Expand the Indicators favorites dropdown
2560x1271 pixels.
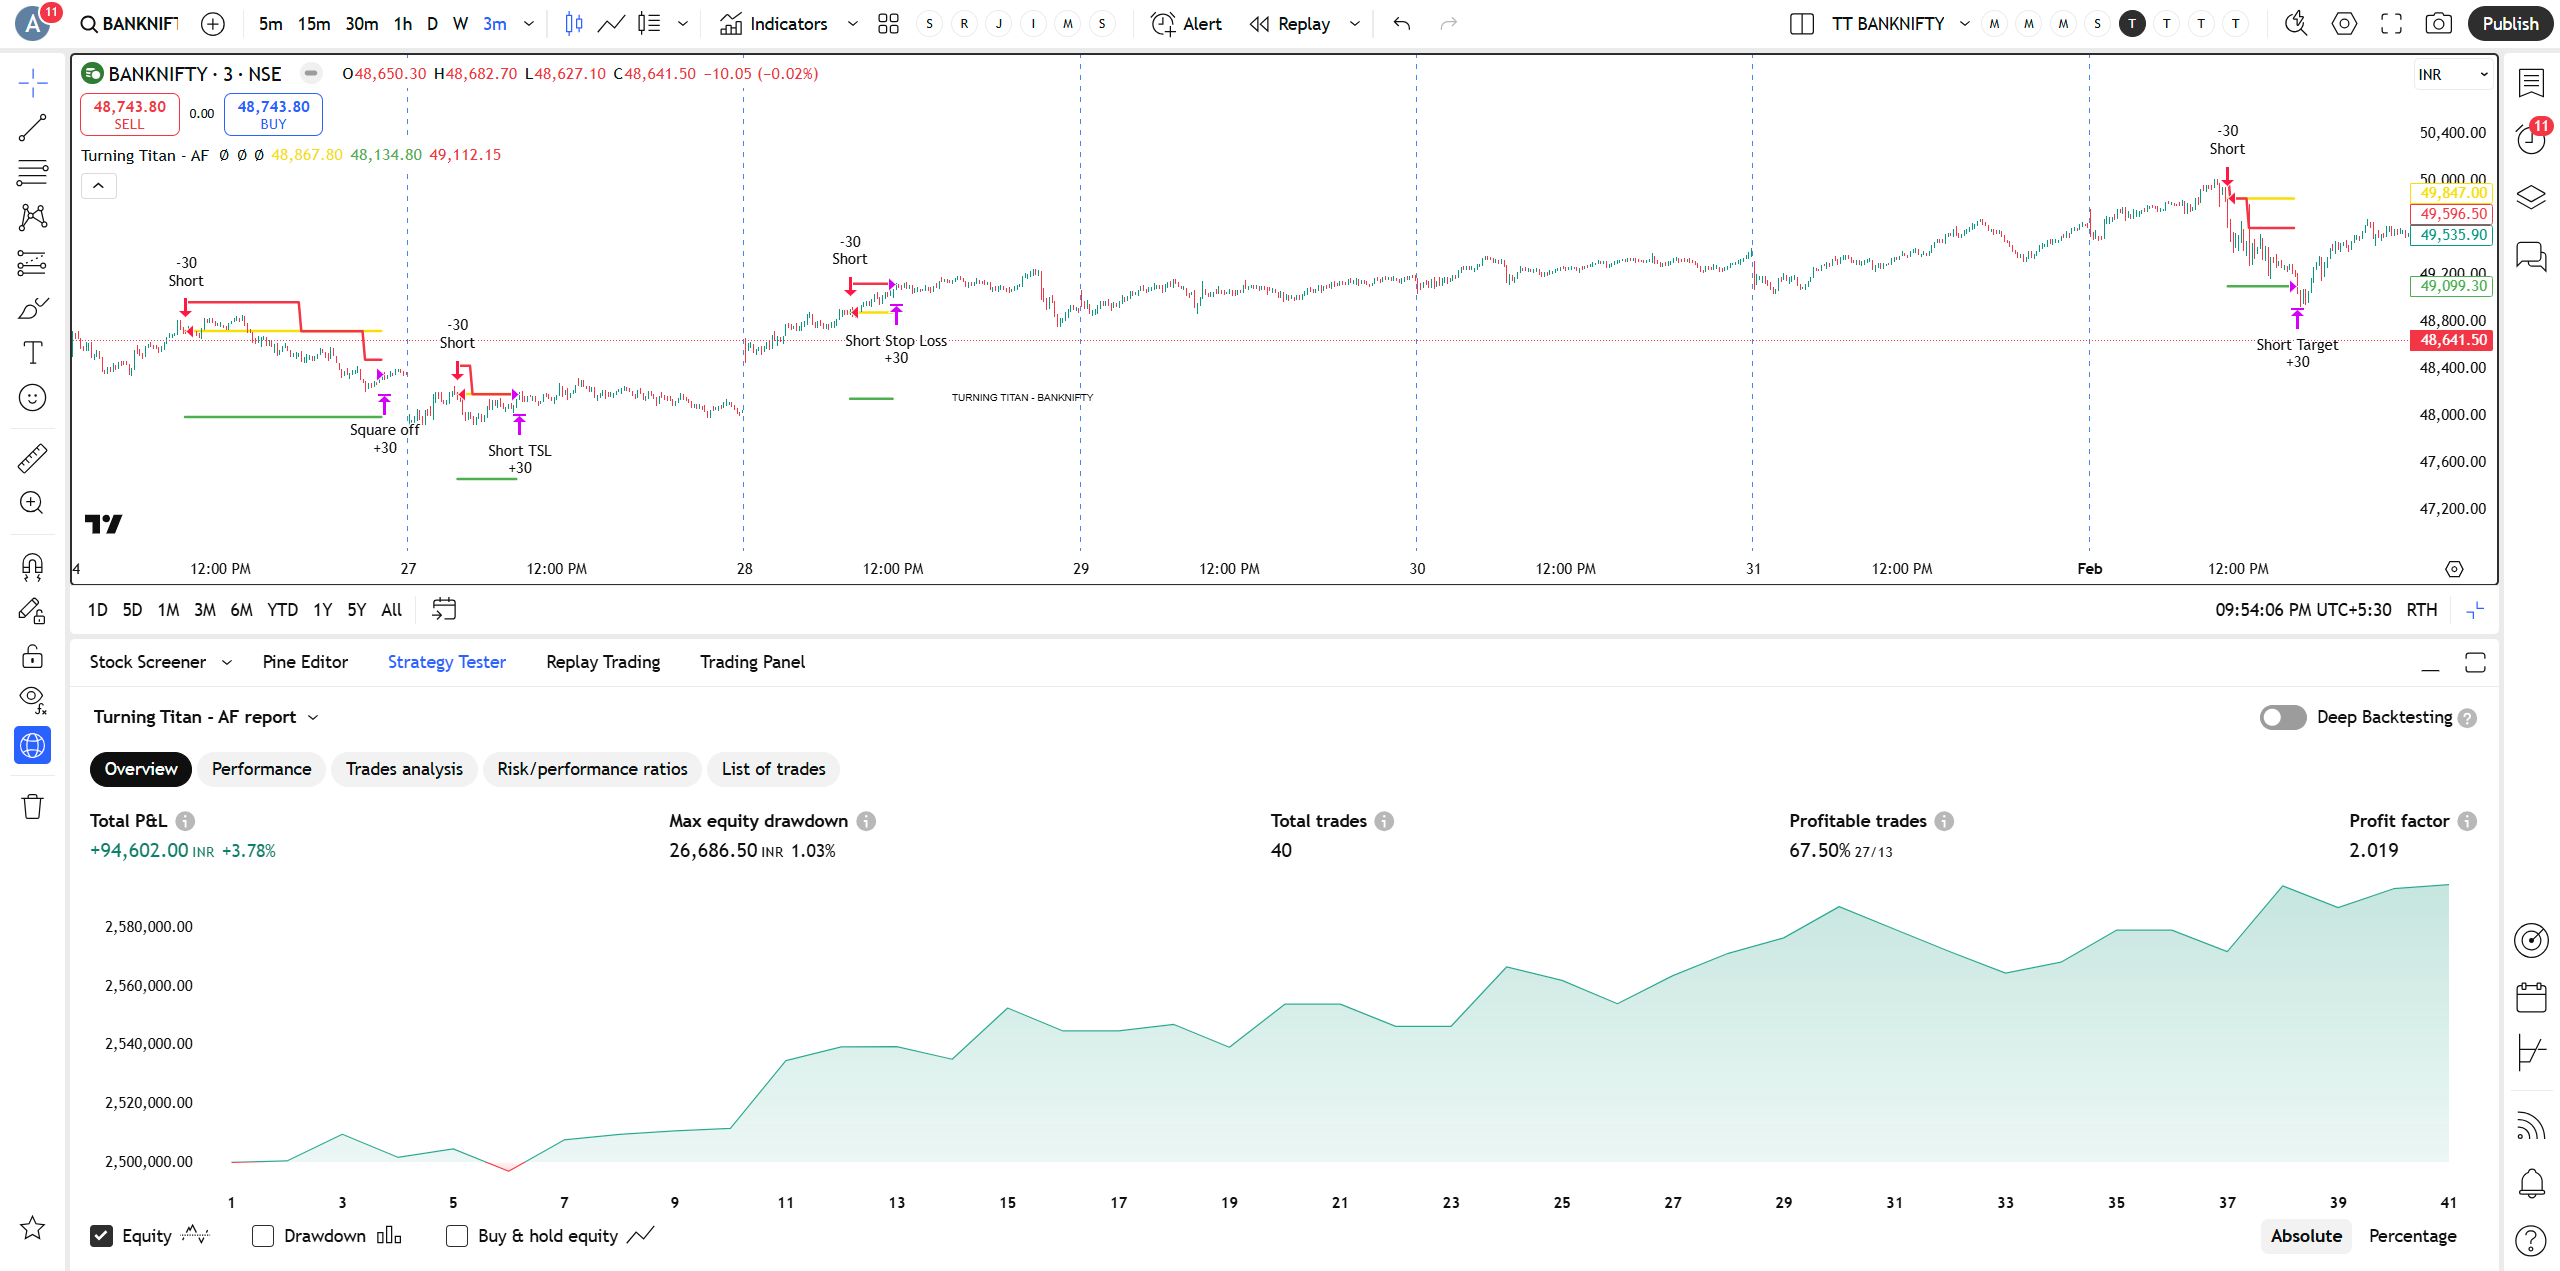coord(852,24)
